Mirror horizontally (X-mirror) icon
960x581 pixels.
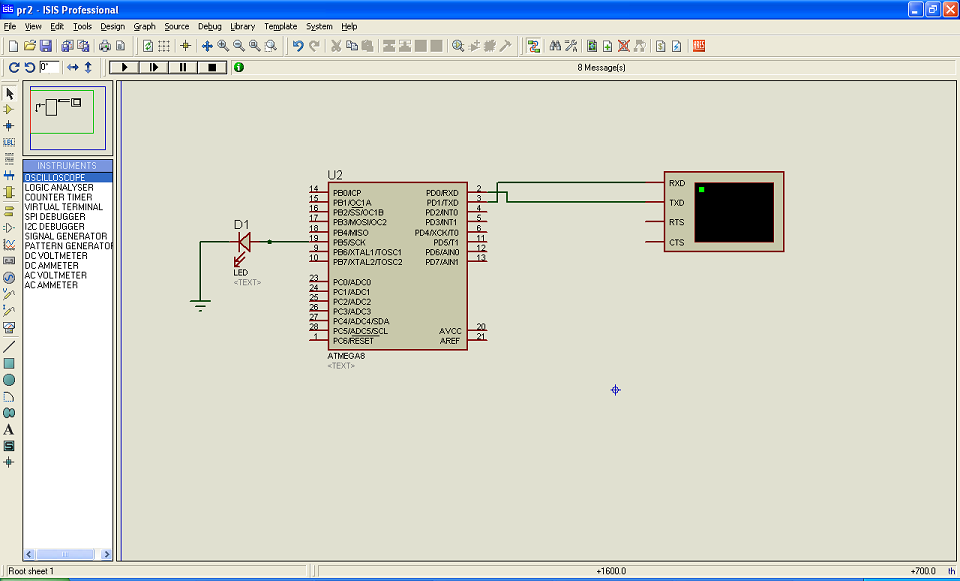[73, 67]
